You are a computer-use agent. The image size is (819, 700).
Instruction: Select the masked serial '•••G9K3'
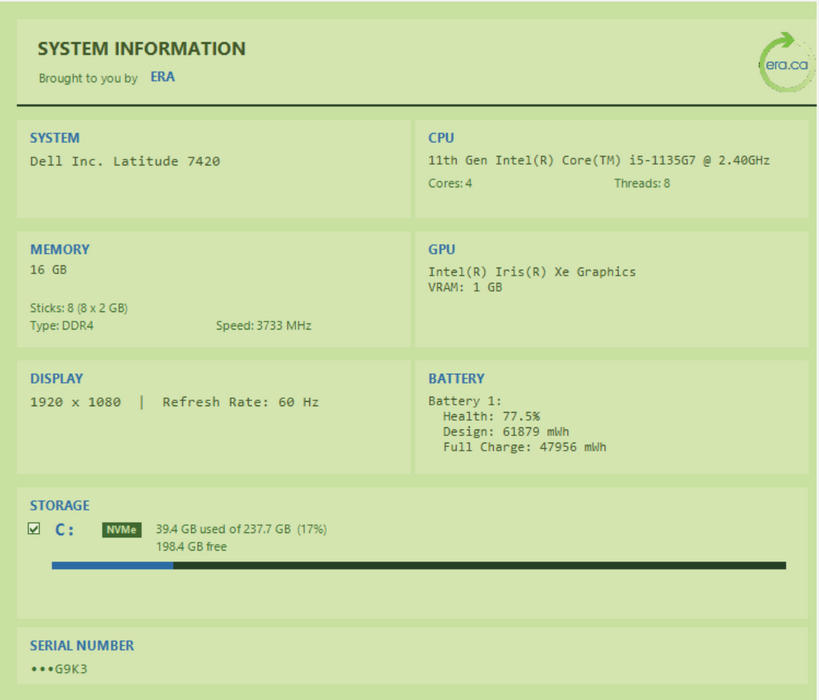pyautogui.click(x=59, y=669)
